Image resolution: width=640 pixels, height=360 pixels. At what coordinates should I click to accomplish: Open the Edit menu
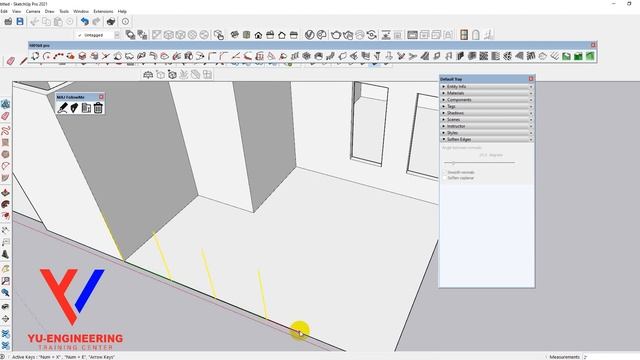4,11
